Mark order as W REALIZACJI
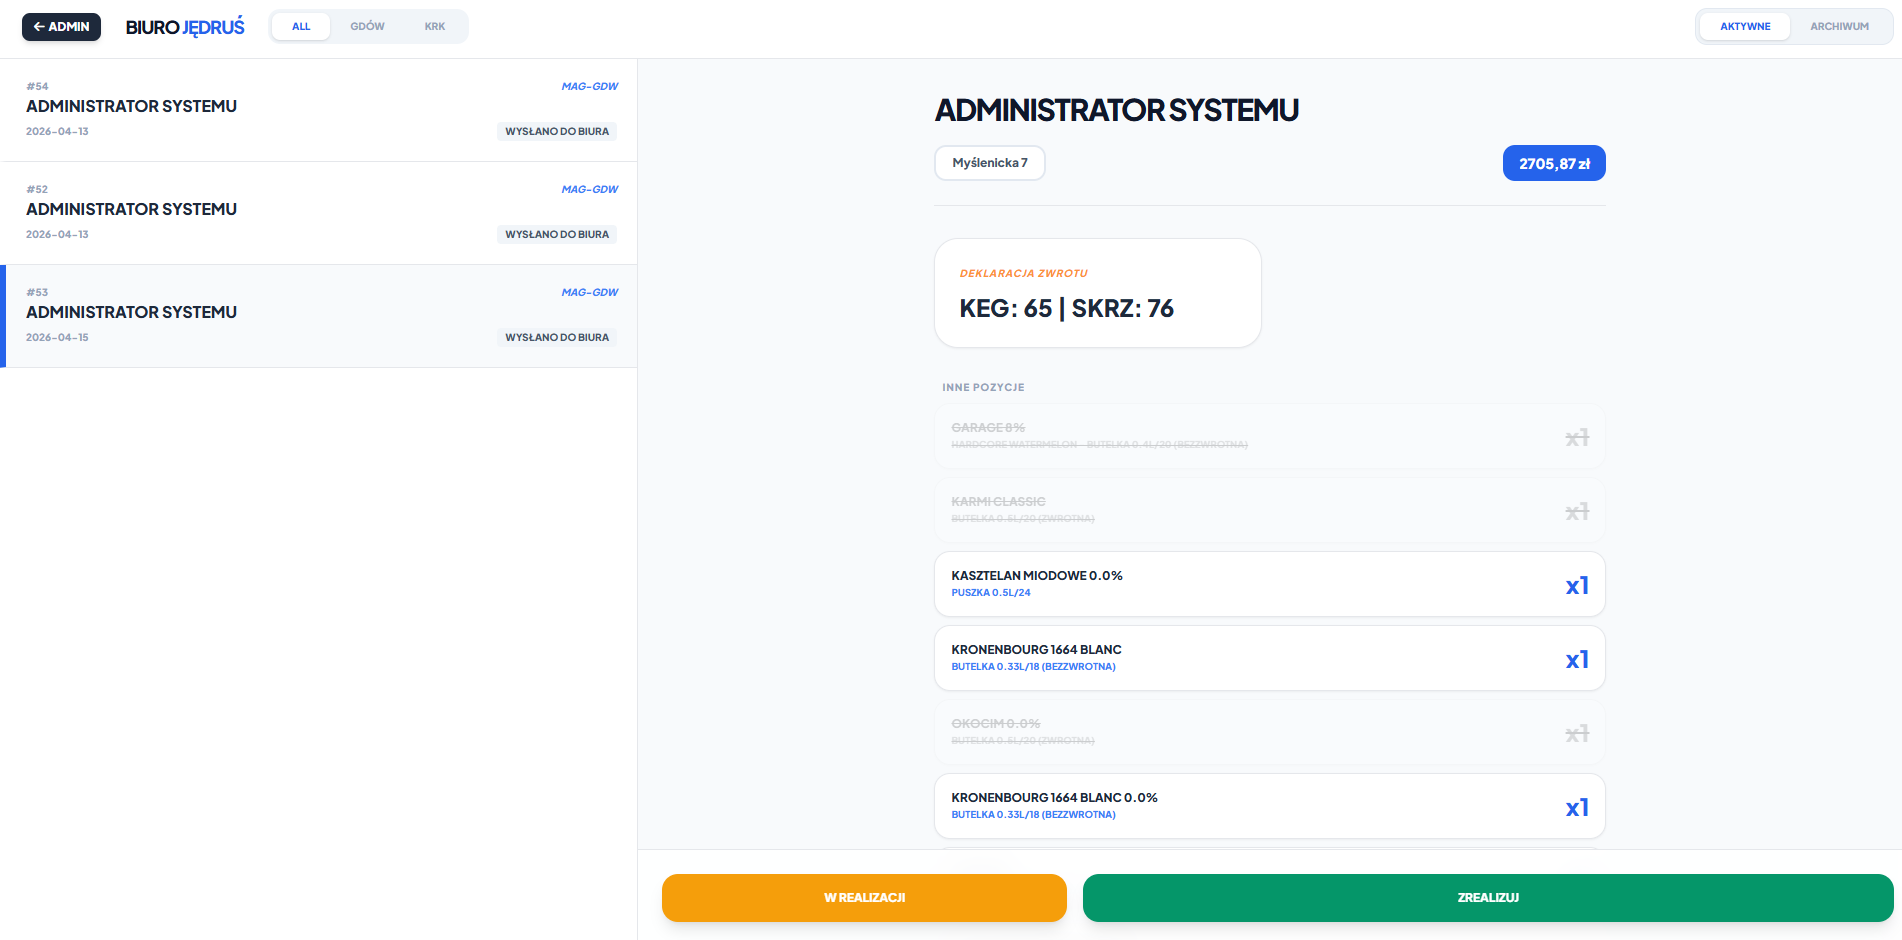 pyautogui.click(x=864, y=898)
